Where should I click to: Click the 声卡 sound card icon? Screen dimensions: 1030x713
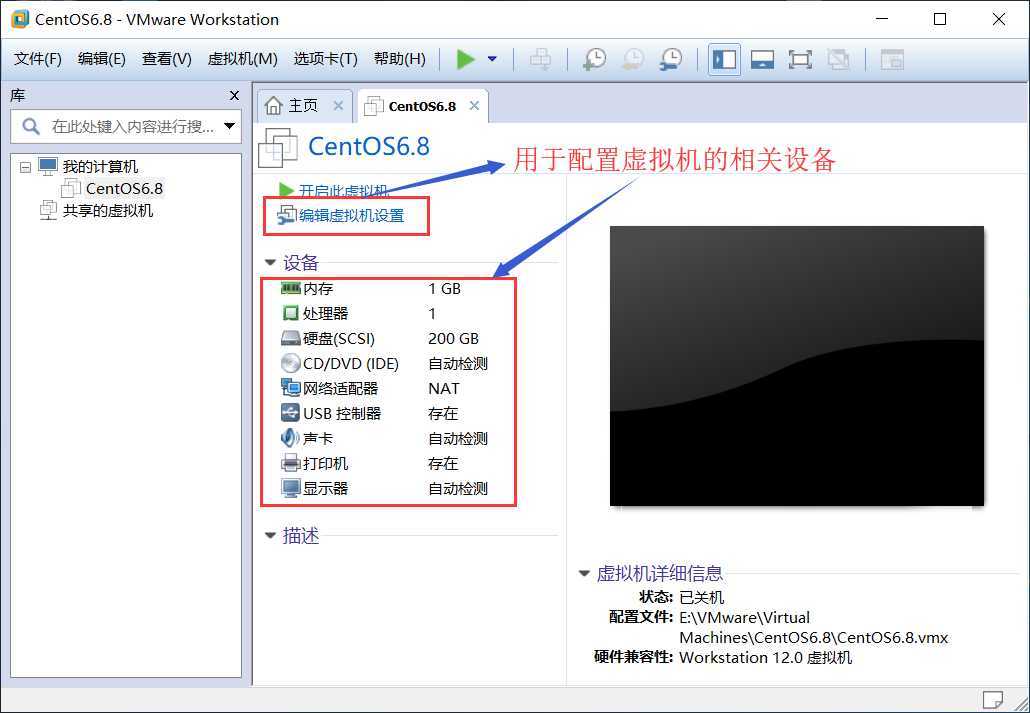[x=290, y=438]
